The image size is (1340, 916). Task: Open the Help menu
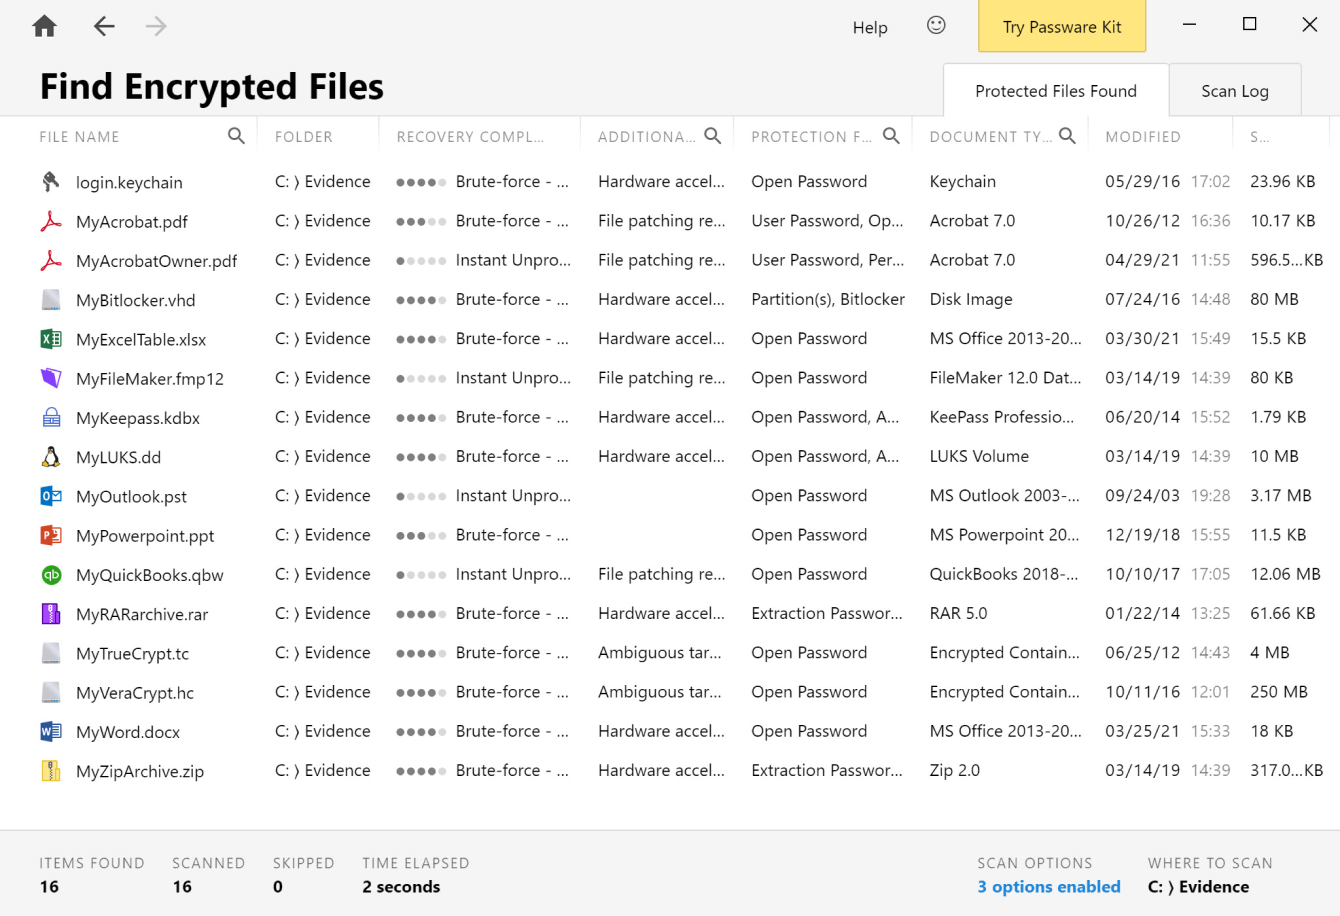coord(869,28)
